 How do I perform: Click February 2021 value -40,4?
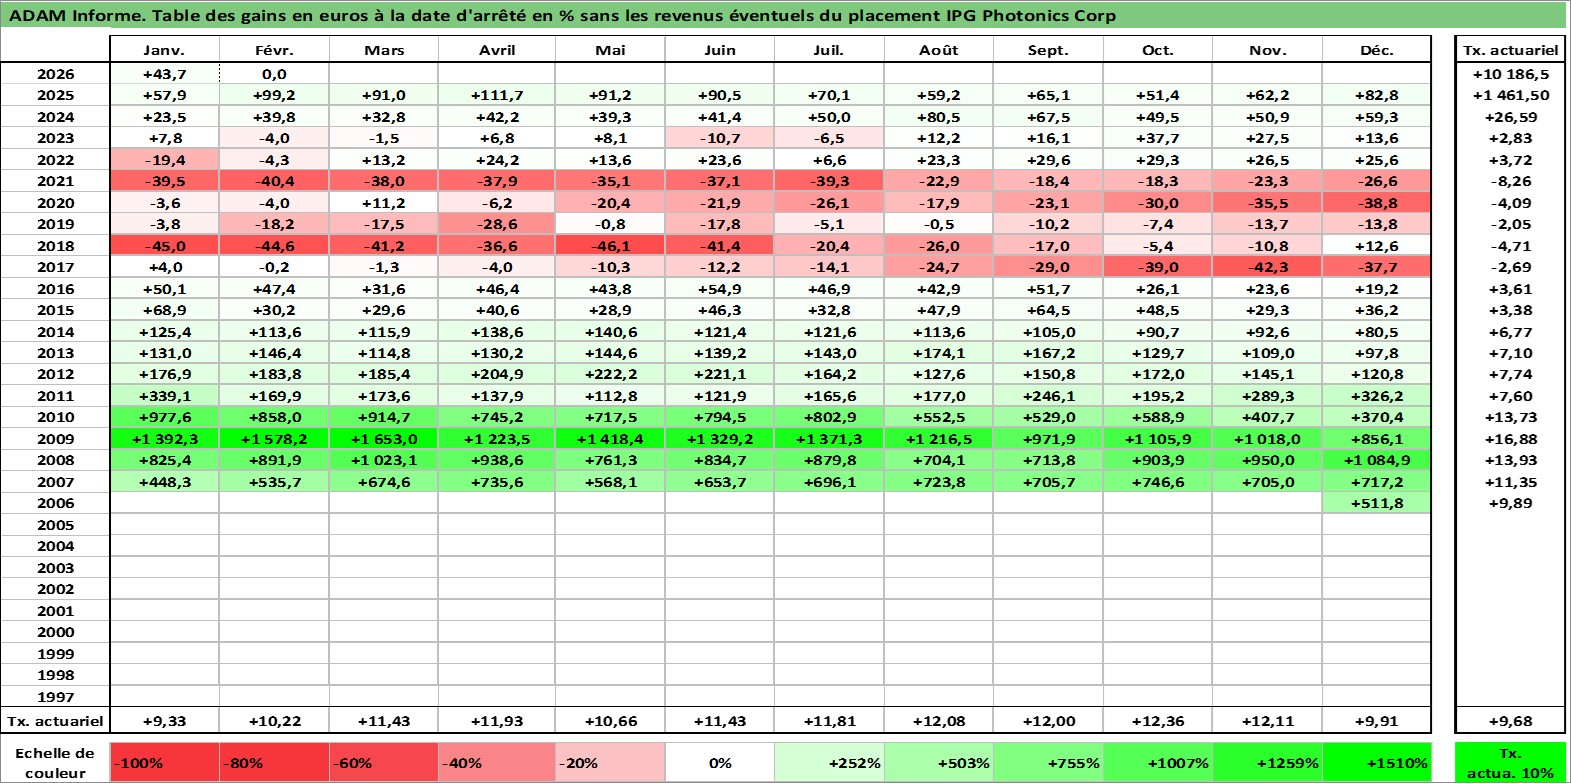coord(274,181)
